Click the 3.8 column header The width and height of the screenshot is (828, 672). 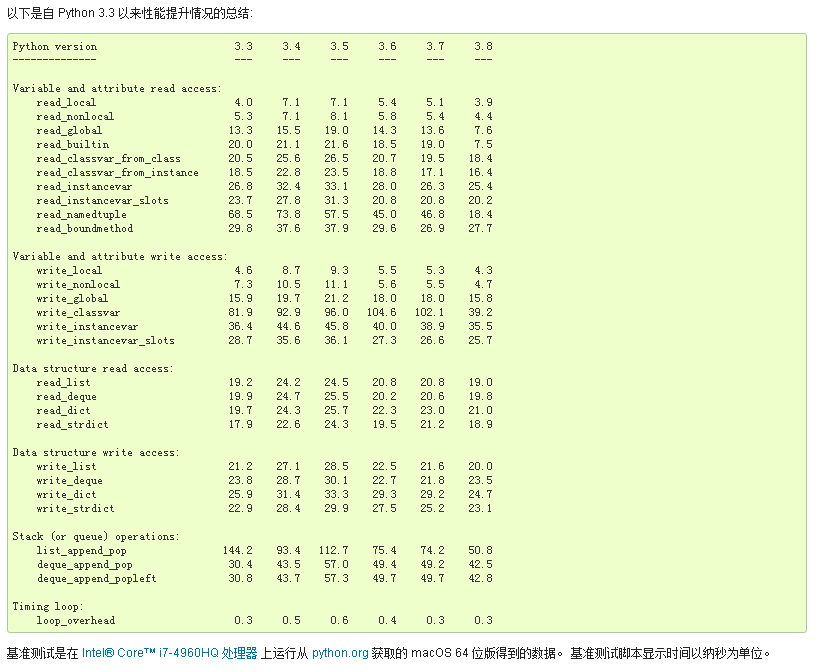(x=483, y=46)
